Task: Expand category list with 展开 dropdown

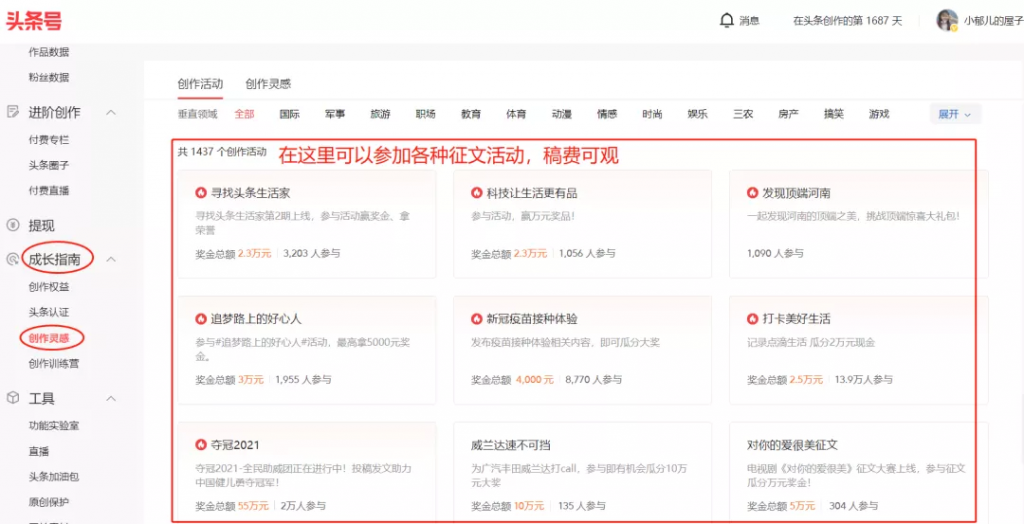Action: click(955, 114)
